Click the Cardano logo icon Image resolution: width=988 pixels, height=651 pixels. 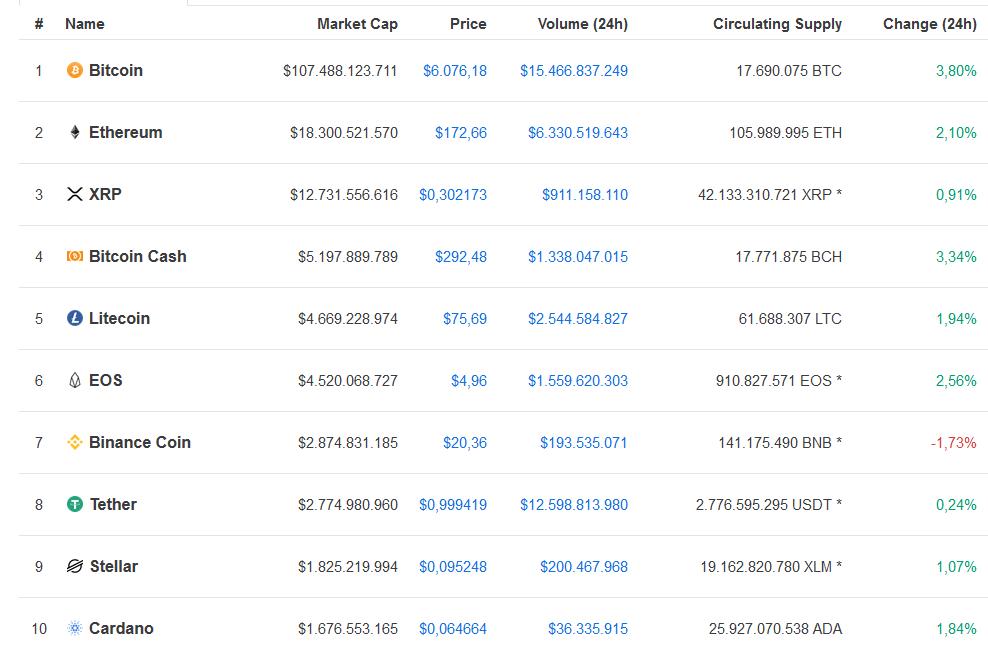coord(74,628)
